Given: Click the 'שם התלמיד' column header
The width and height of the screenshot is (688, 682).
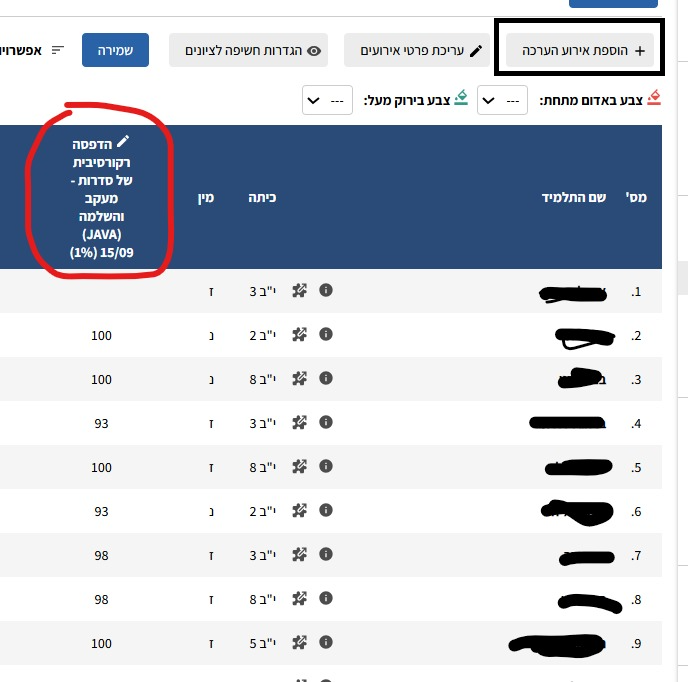Looking at the screenshot, I should (574, 198).
